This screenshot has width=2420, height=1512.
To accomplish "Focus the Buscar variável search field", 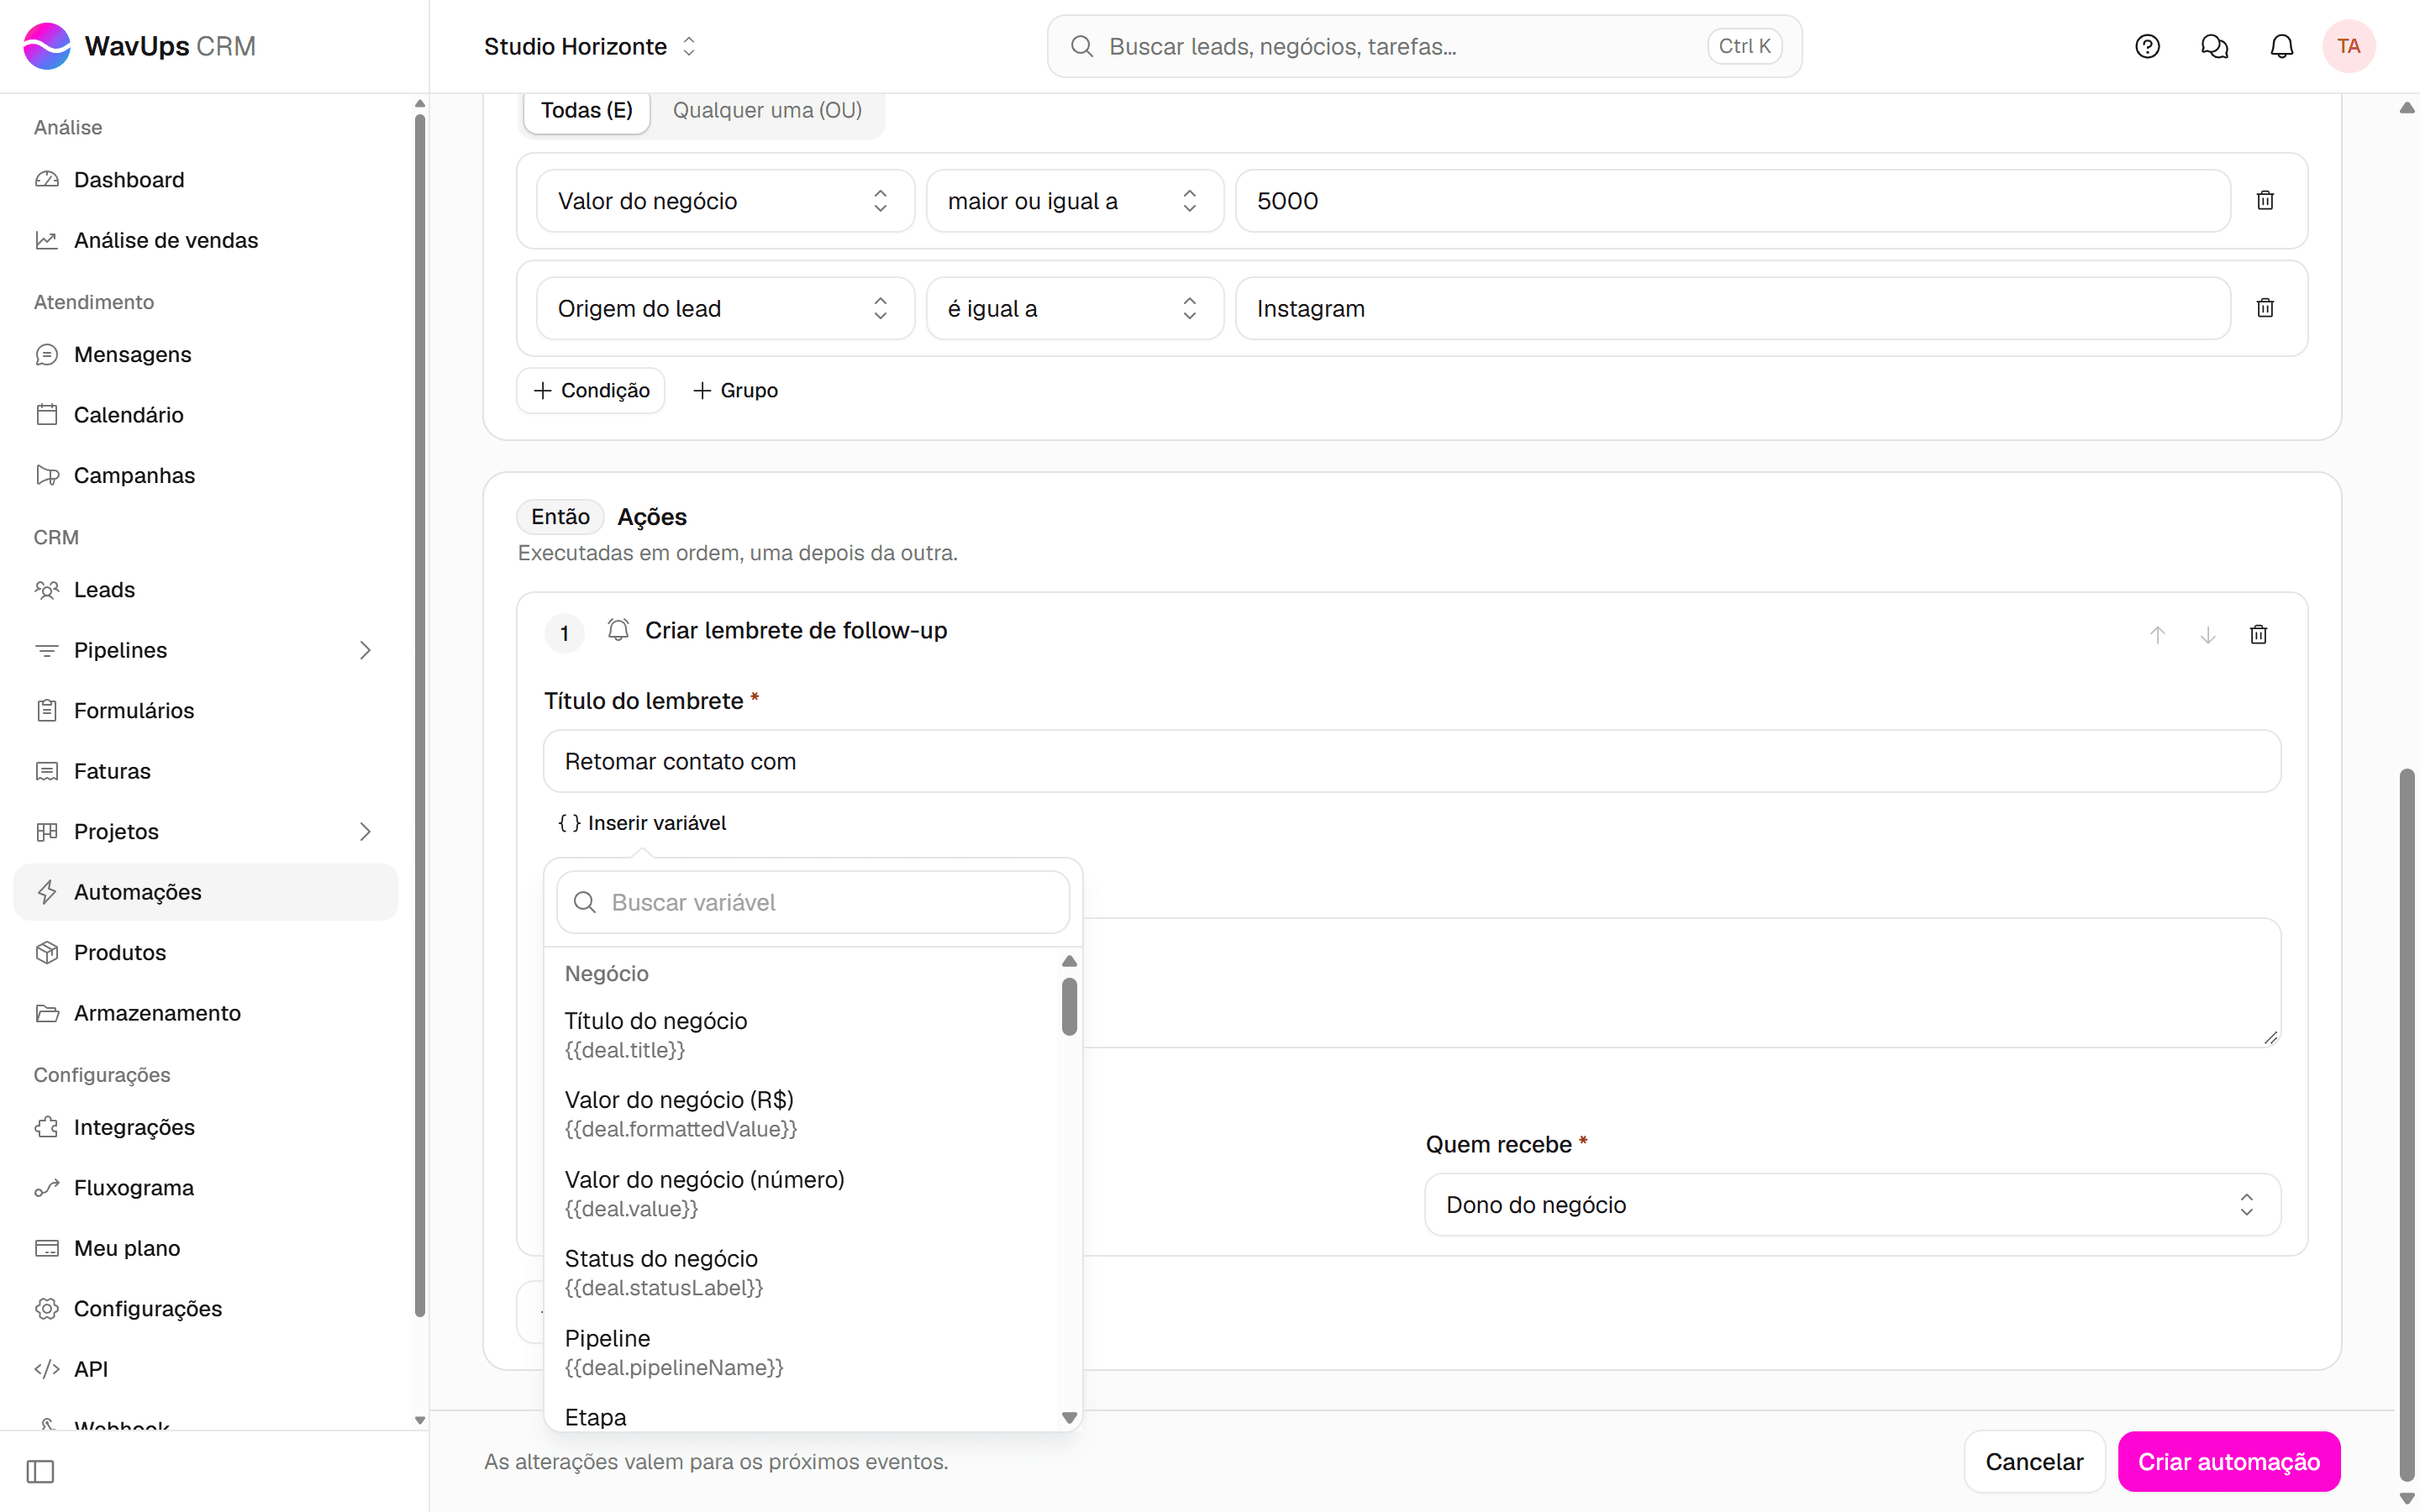I will pyautogui.click(x=813, y=902).
